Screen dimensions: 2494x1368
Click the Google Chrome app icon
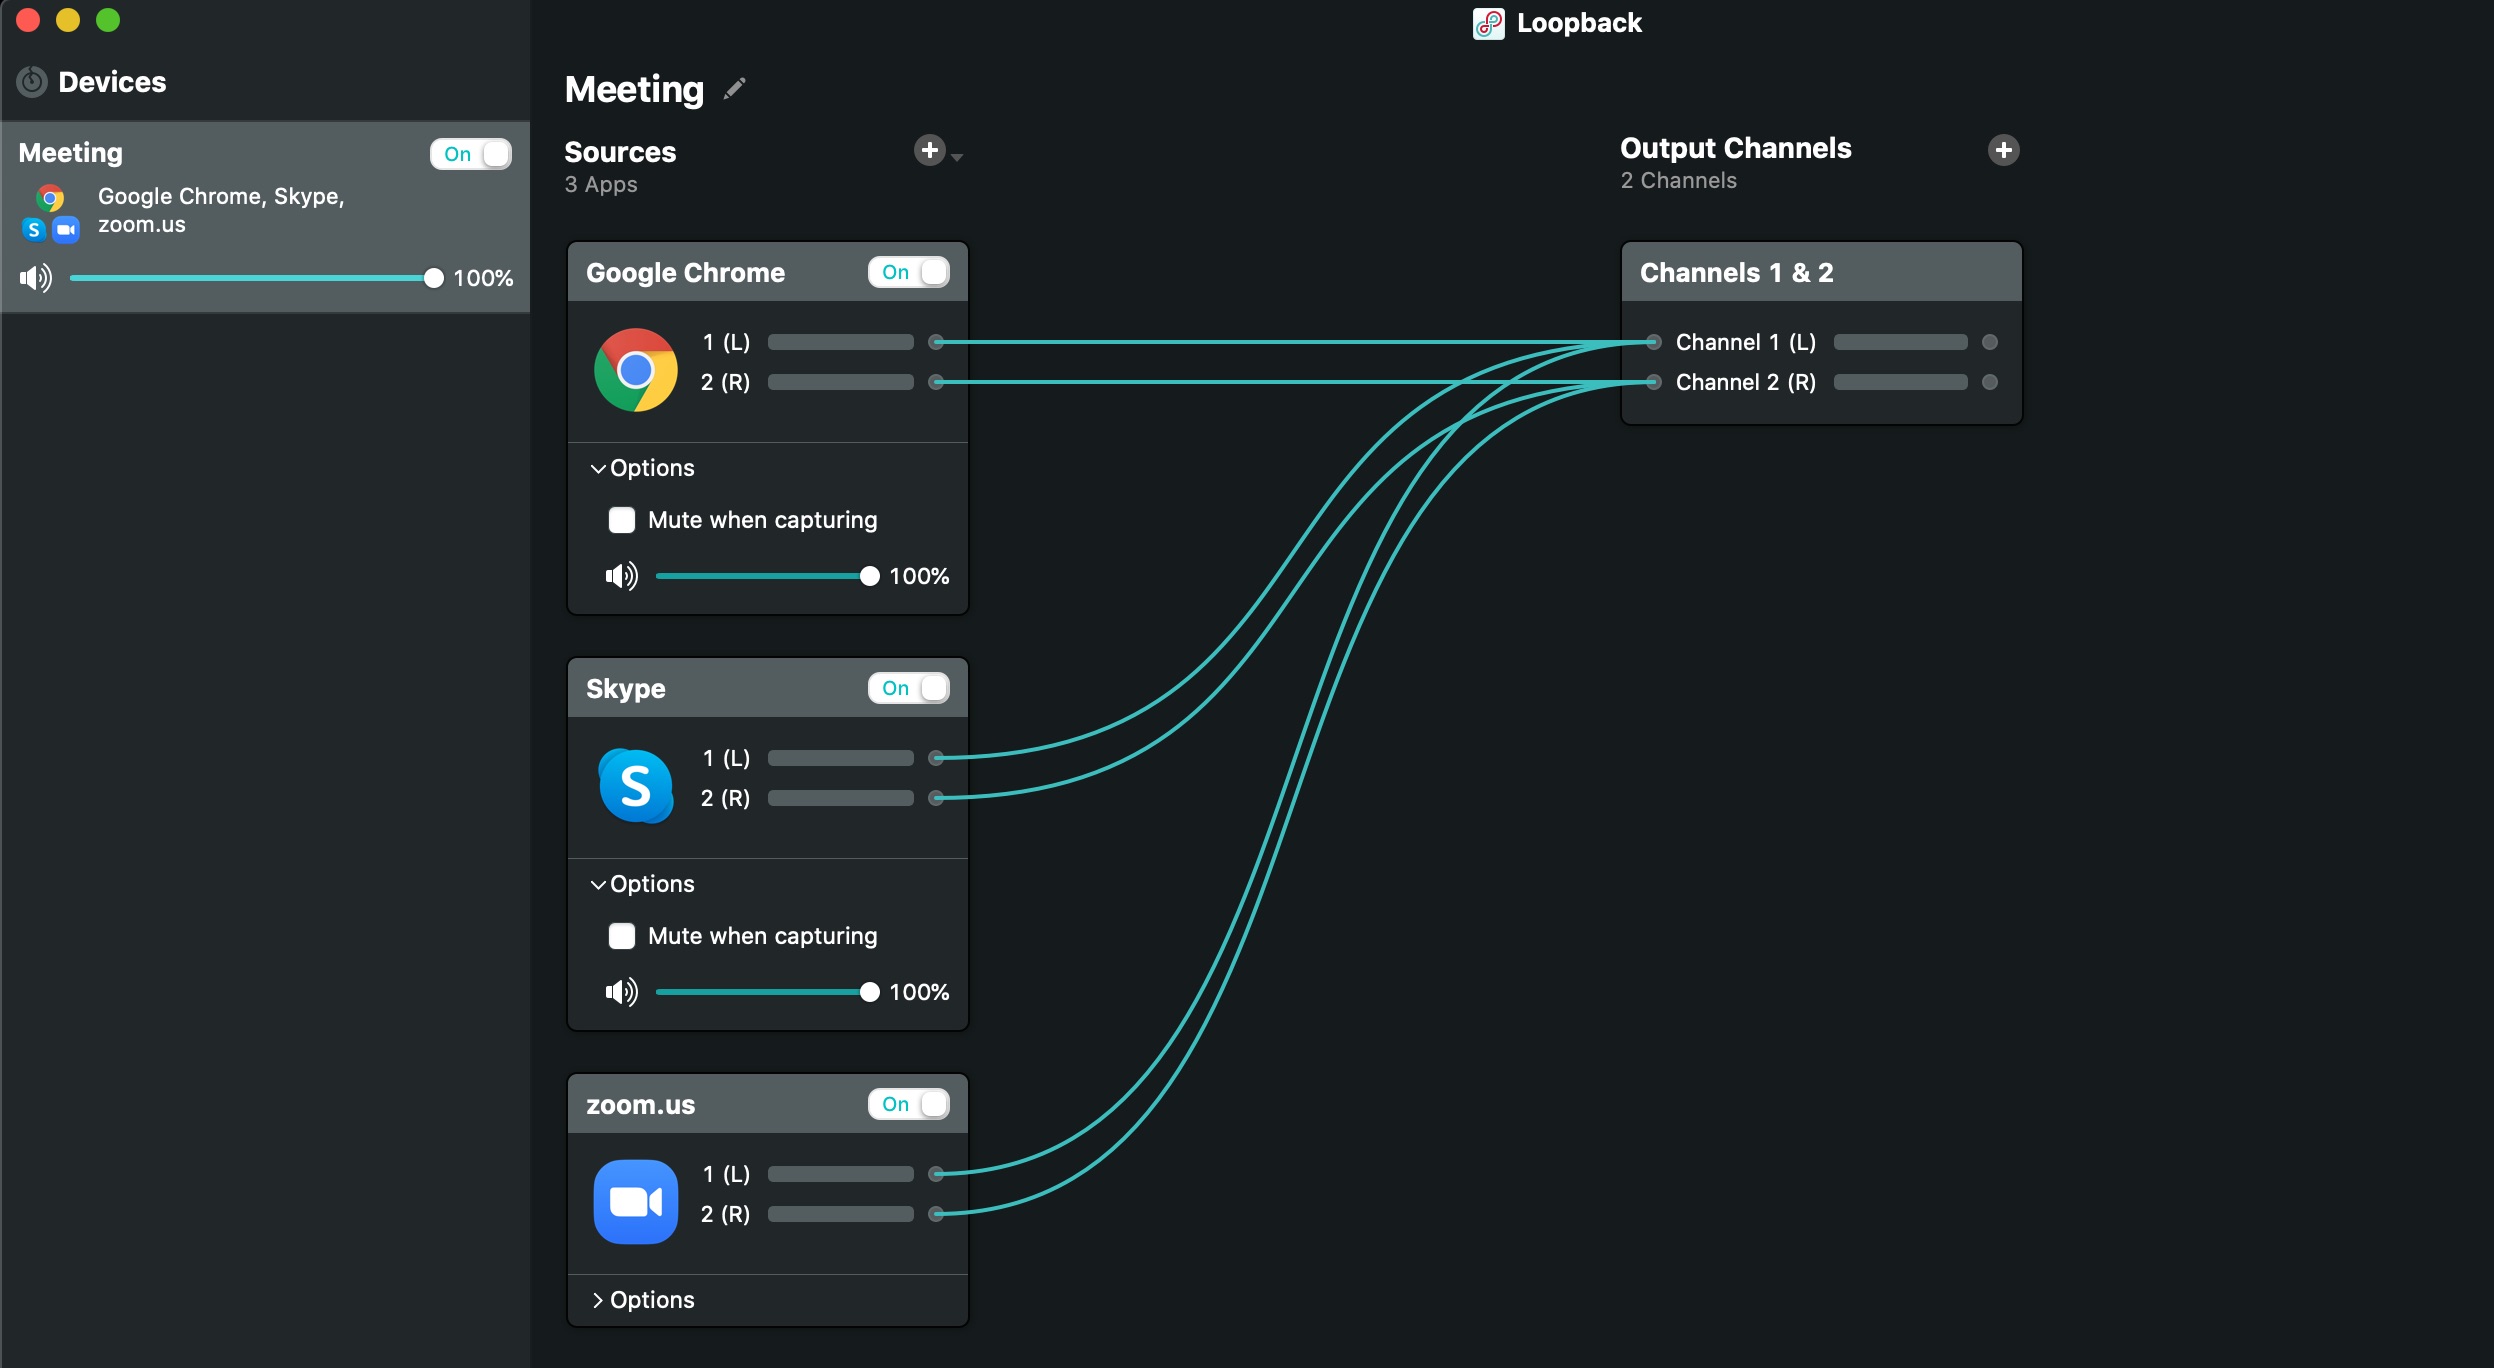click(x=636, y=370)
